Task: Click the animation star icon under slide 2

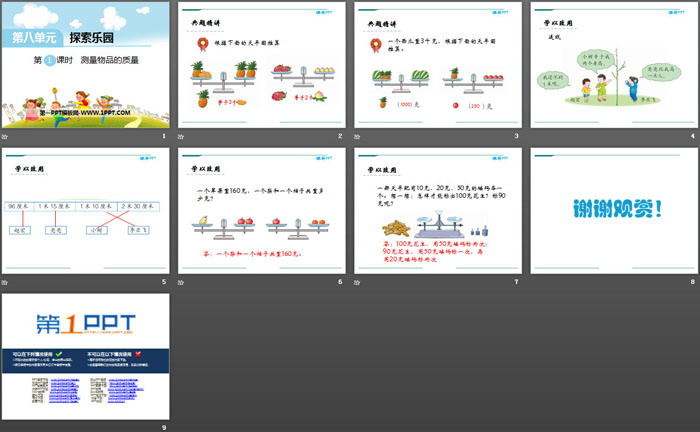Action: pos(181,136)
